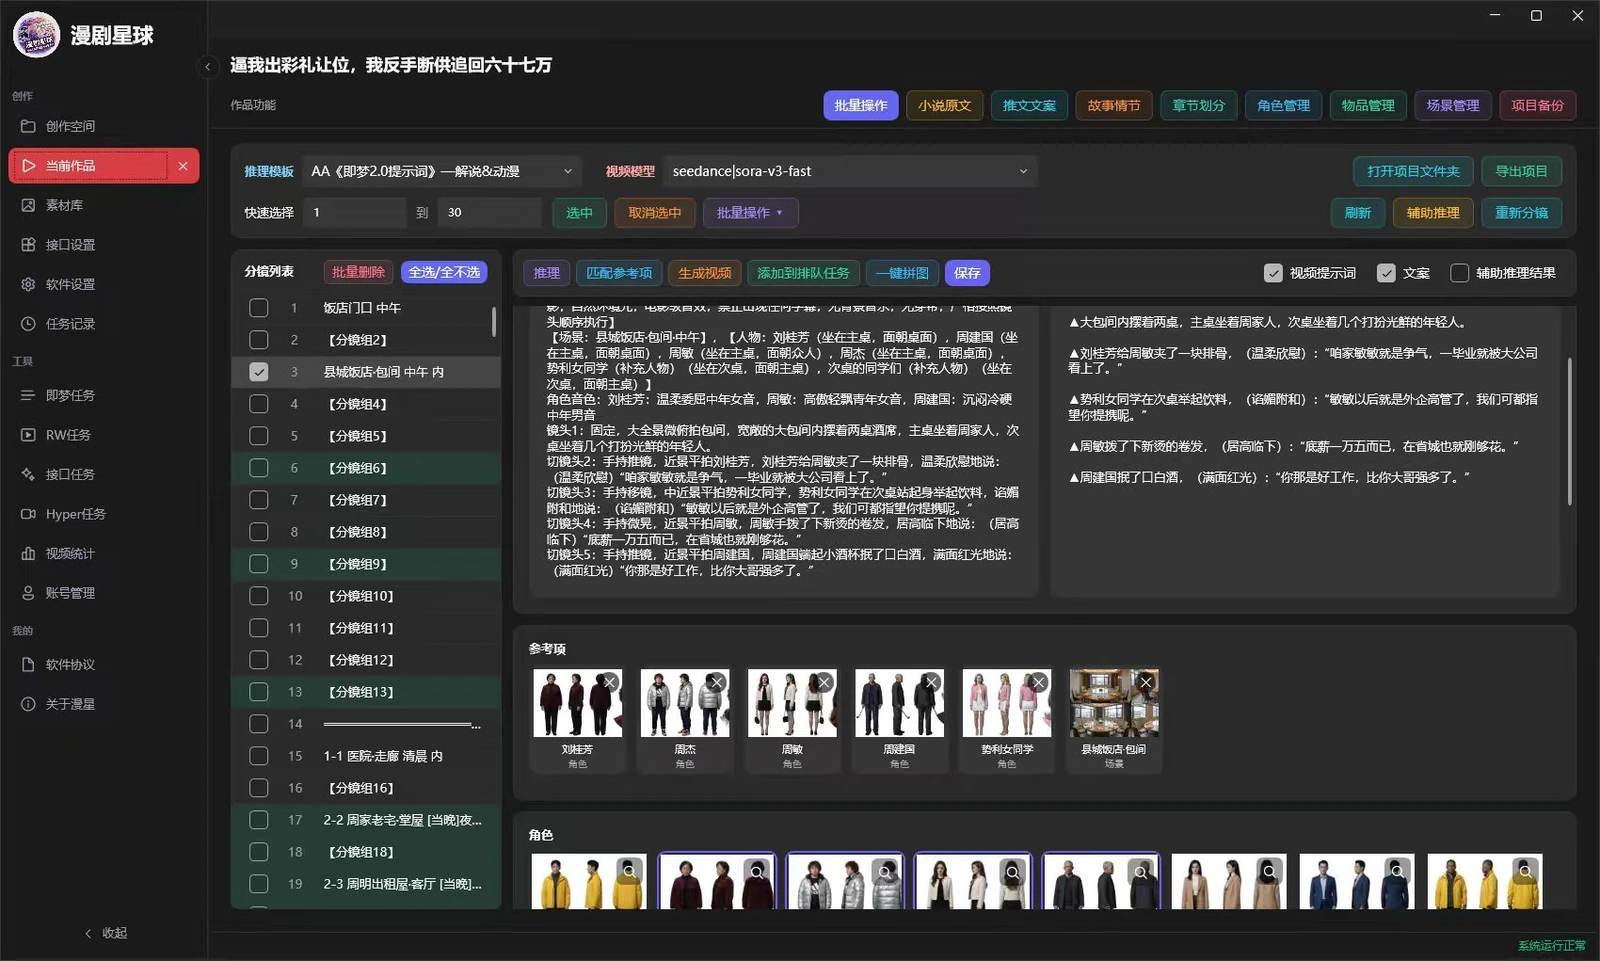Click the sidebar collapse chevron near title
This screenshot has height=961, width=1600.
208,67
